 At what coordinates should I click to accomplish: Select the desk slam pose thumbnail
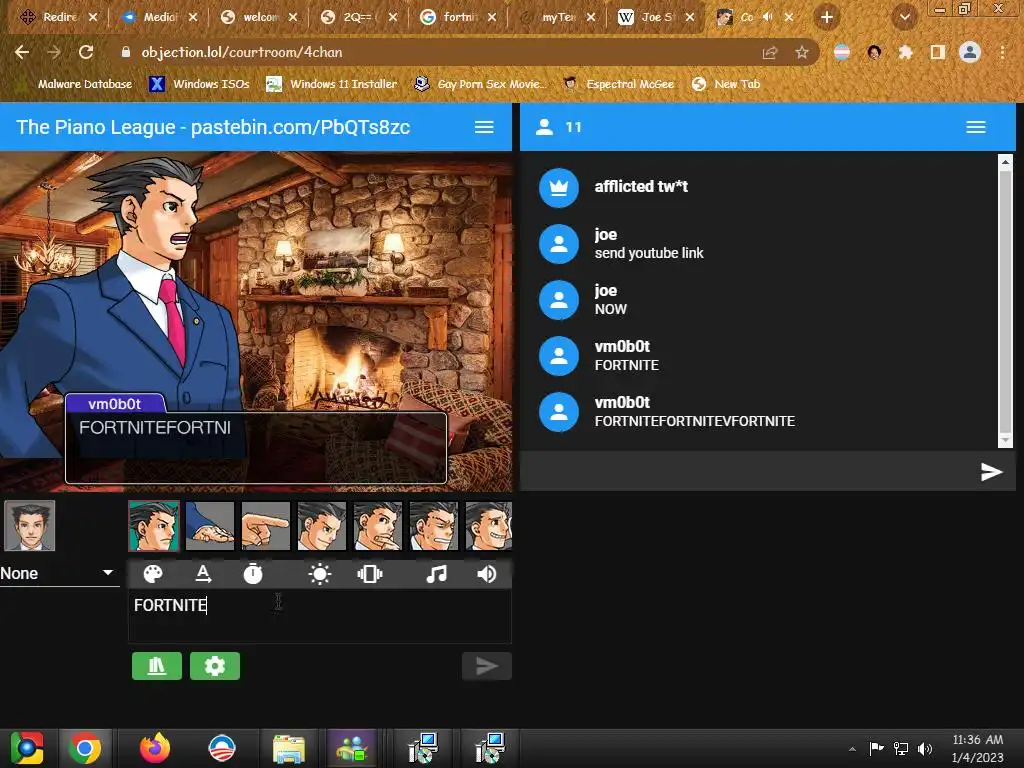pos(210,526)
